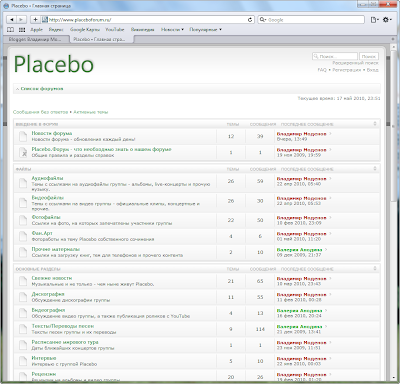The image size is (400, 384).
Task: Click the forum icon beside Видеография
Action: click(23, 313)
